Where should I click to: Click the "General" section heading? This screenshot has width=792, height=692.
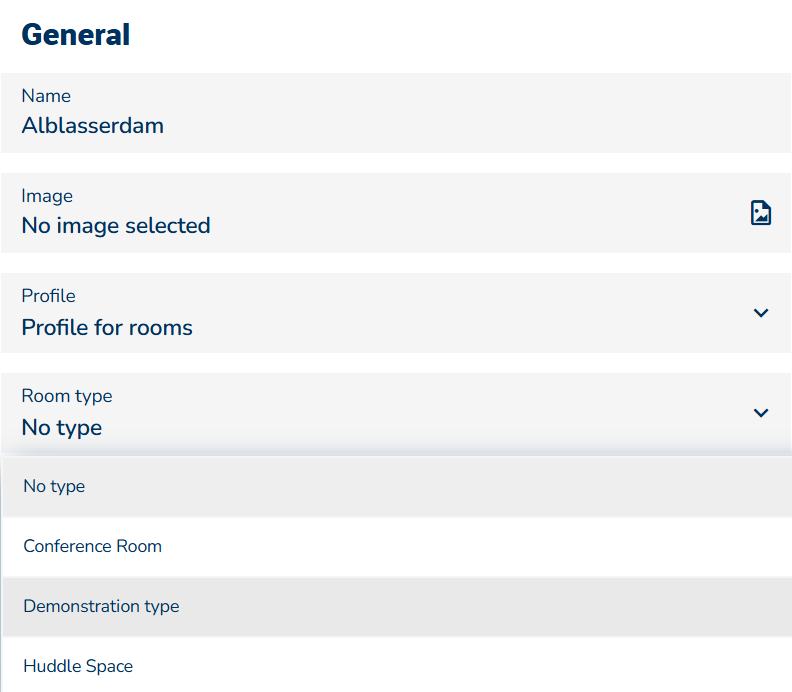(75, 35)
